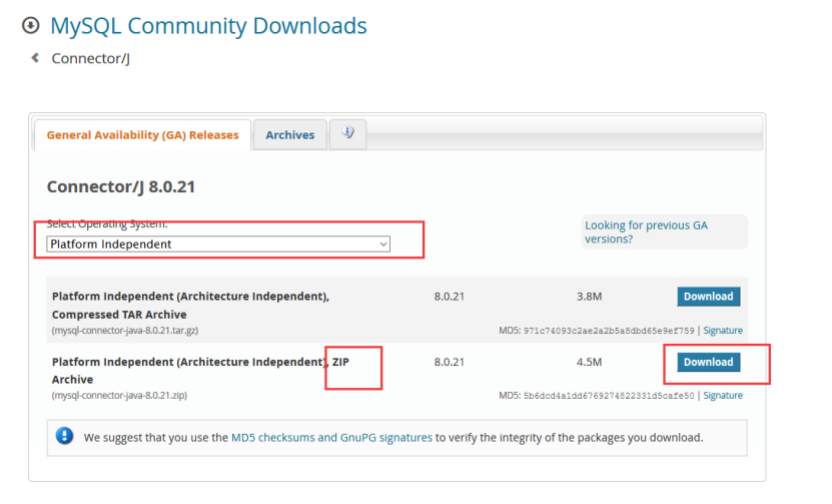Select General Availability (GA) Releases tab

pos(143,135)
